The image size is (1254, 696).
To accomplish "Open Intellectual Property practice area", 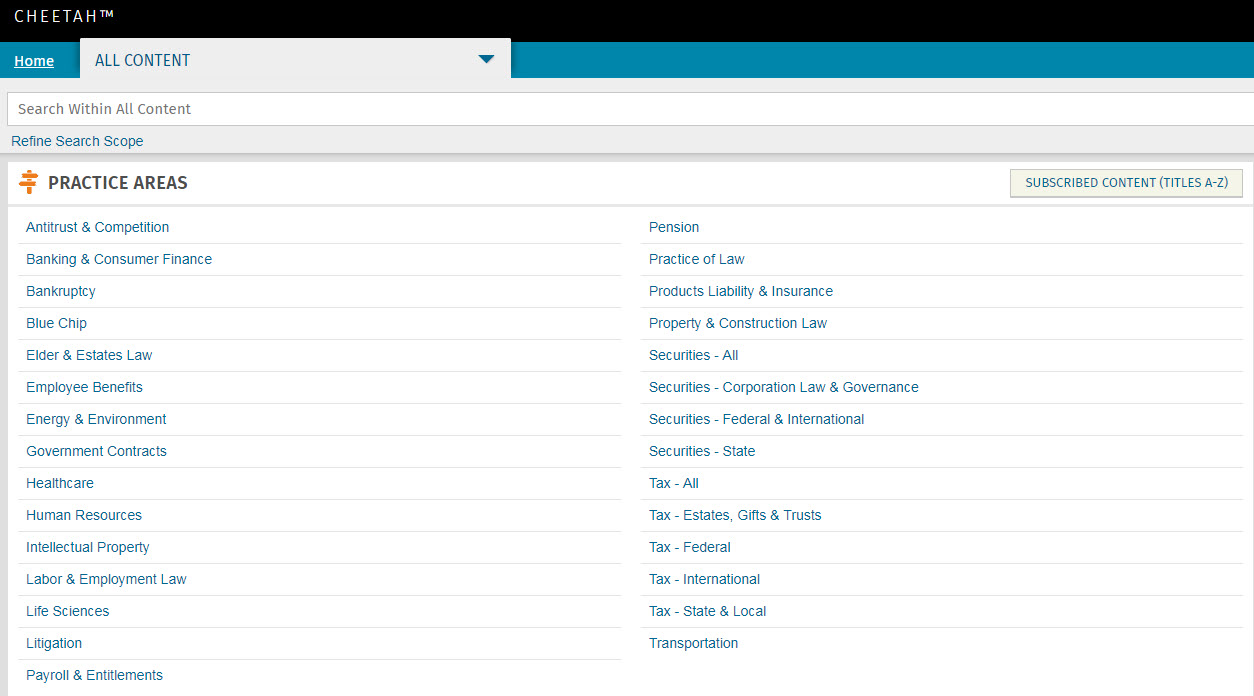I will [88, 547].
